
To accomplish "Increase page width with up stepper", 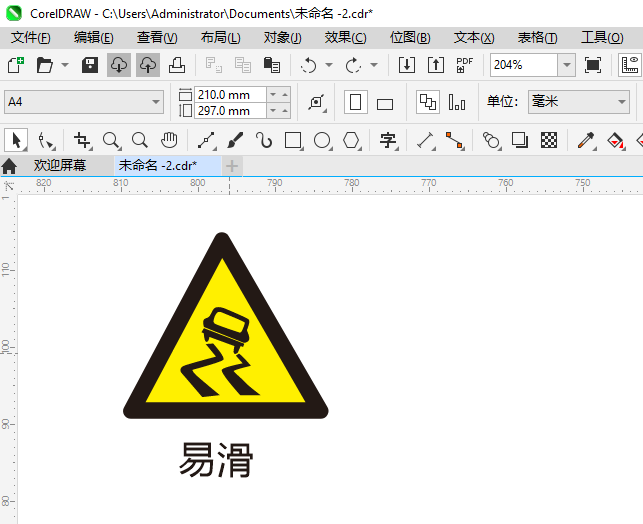I will [285, 95].
